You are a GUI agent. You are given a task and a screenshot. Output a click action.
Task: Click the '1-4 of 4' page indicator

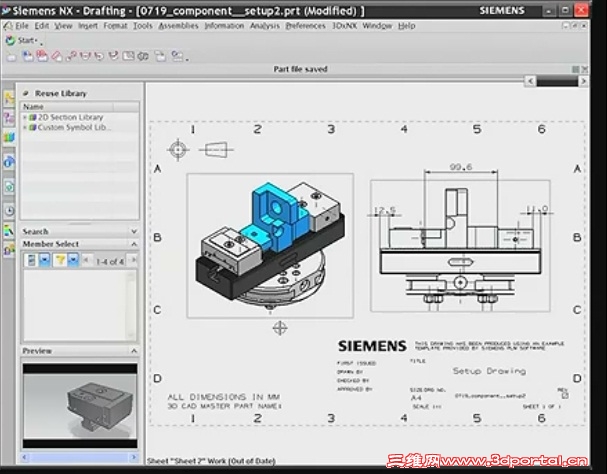pyautogui.click(x=110, y=261)
